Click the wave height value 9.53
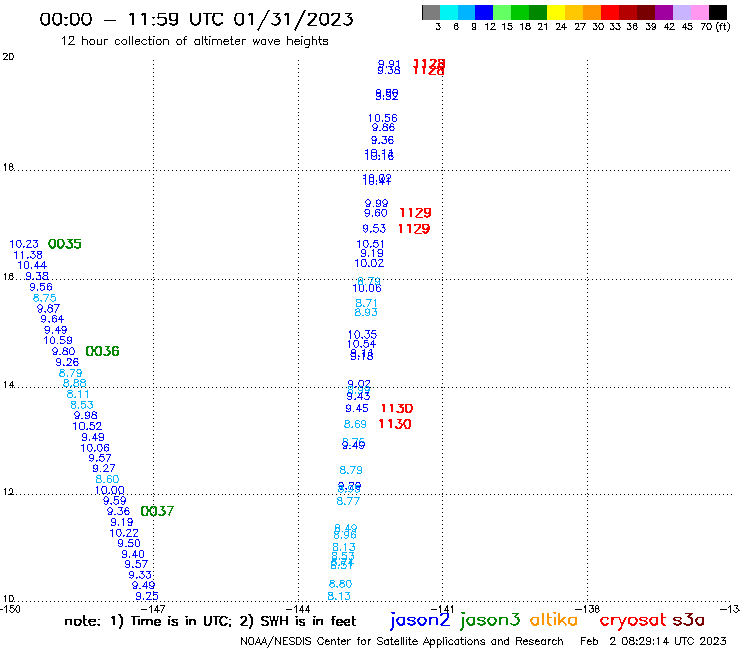Screen dimensions: 740x650 pos(374,229)
